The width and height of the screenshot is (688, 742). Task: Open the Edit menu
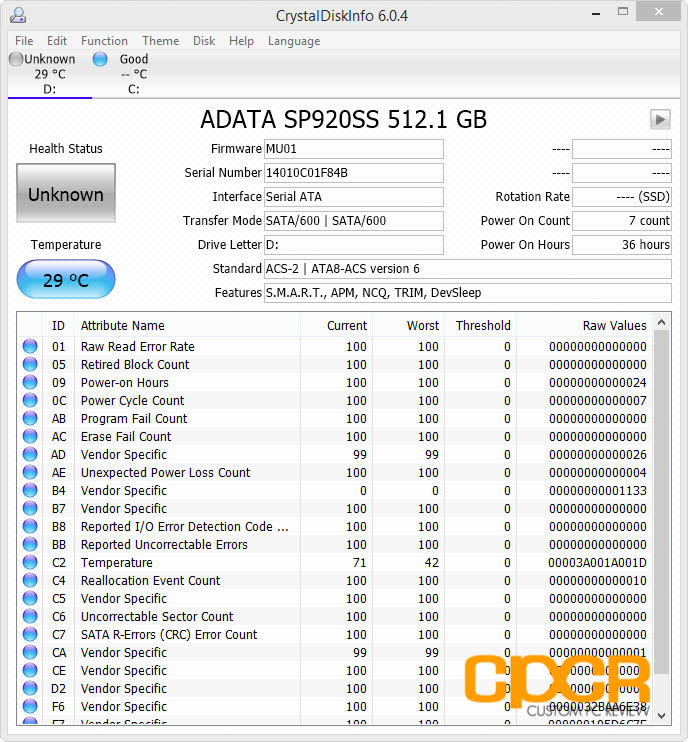pyautogui.click(x=57, y=41)
